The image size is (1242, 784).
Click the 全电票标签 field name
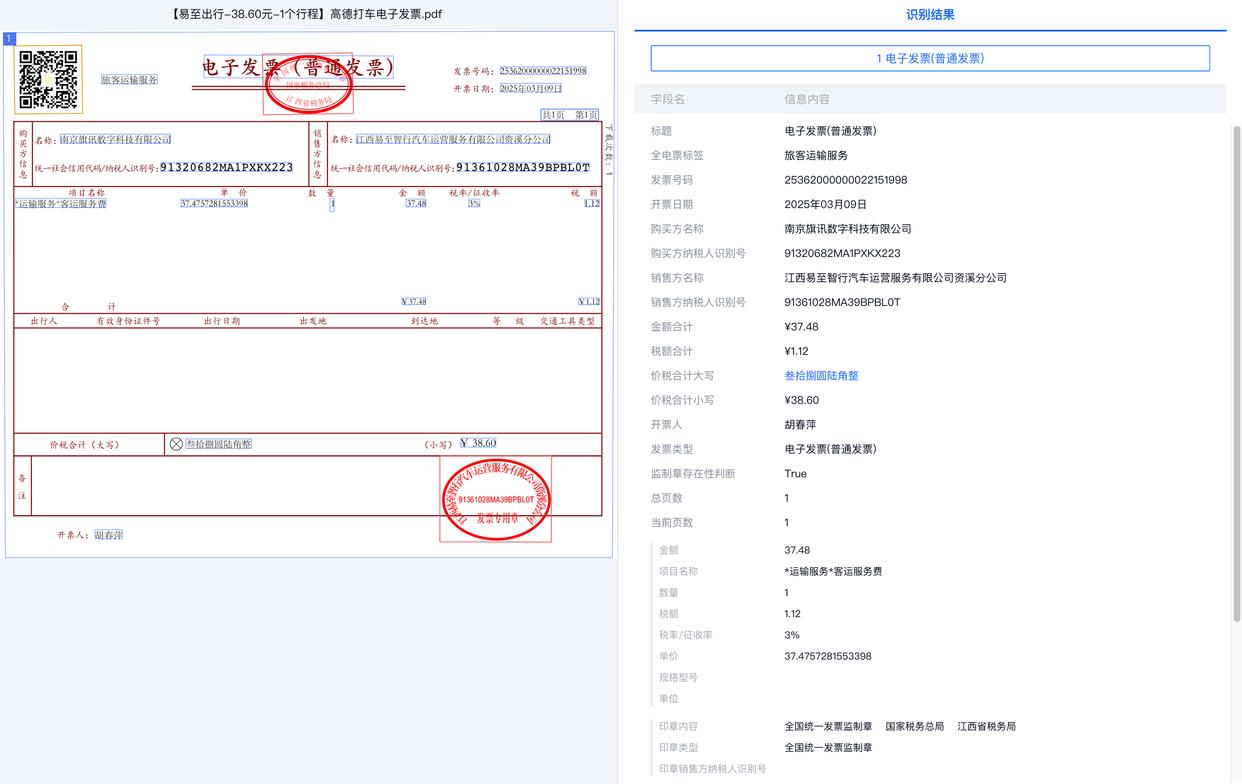(677, 155)
